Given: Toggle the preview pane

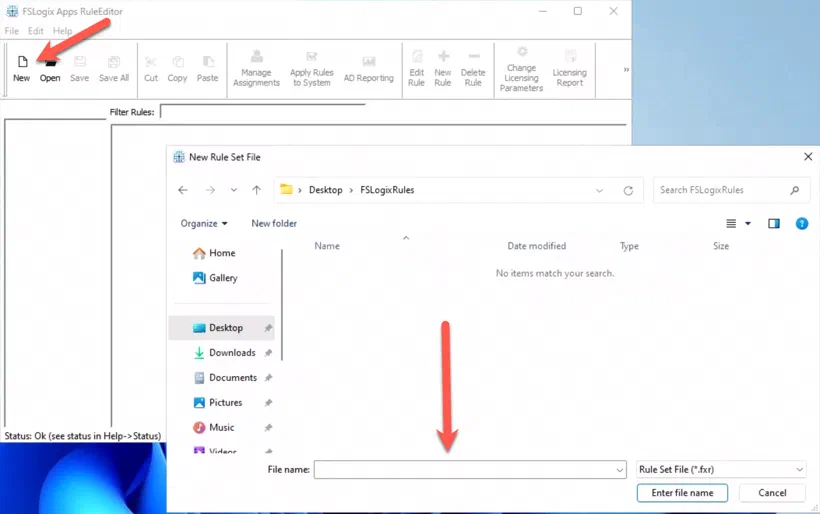Looking at the screenshot, I should click(774, 224).
